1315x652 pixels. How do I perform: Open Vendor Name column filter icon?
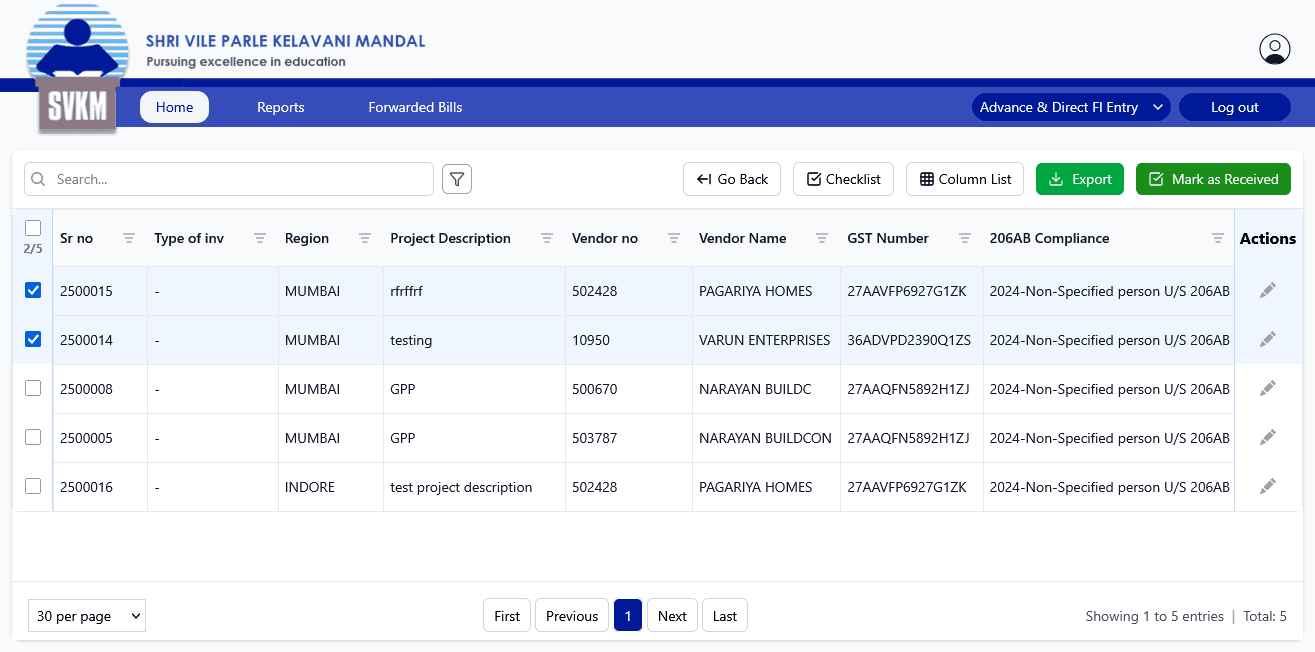[822, 238]
